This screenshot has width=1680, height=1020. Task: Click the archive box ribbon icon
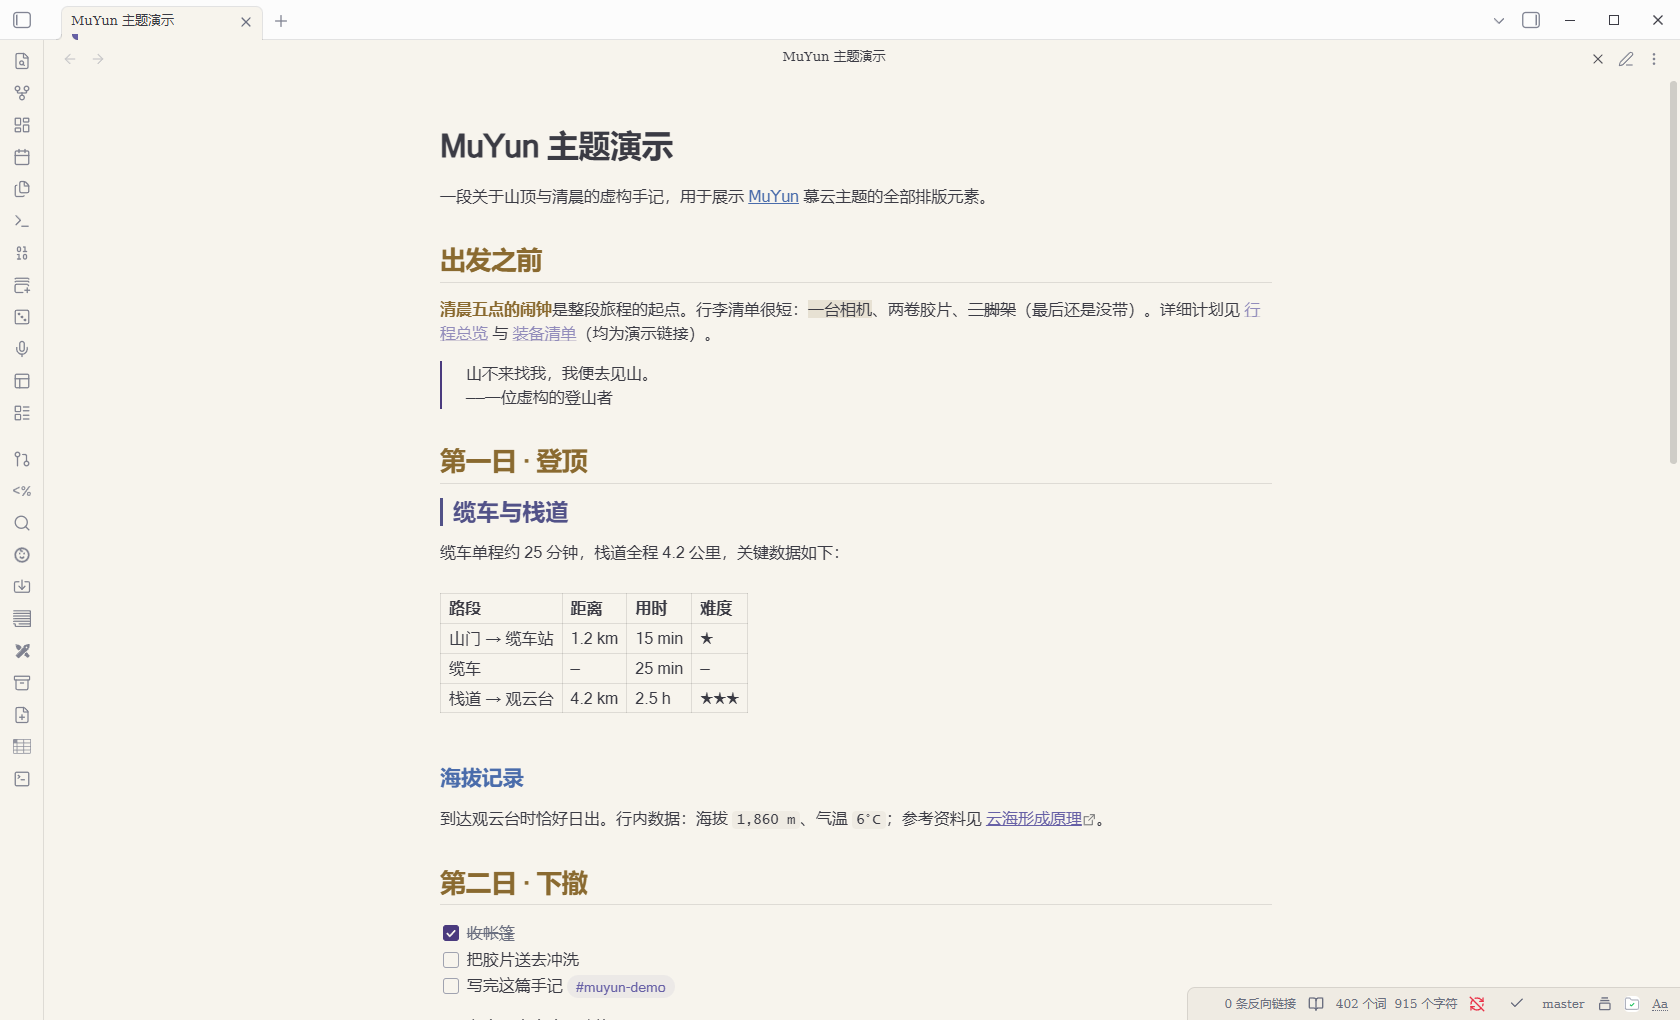click(x=22, y=683)
